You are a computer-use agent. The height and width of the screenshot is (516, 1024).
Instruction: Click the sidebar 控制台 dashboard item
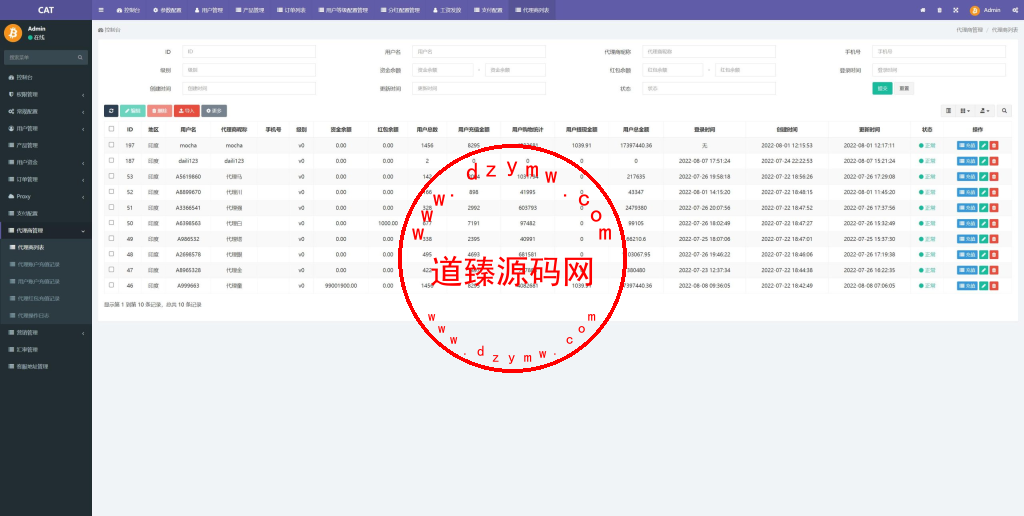[x=46, y=77]
